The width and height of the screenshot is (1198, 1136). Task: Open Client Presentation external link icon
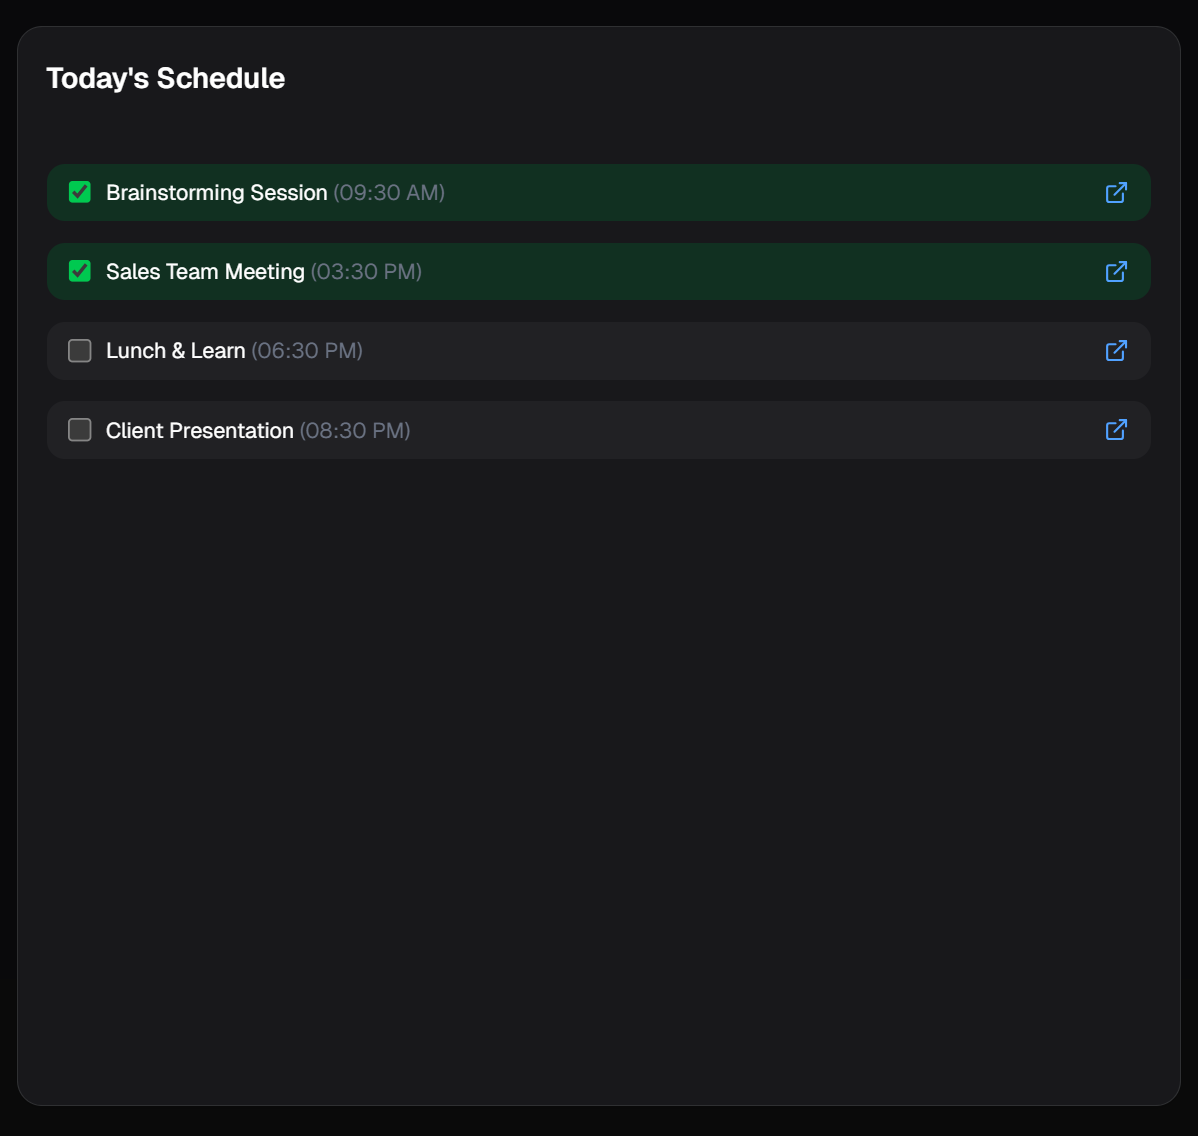[x=1116, y=430]
